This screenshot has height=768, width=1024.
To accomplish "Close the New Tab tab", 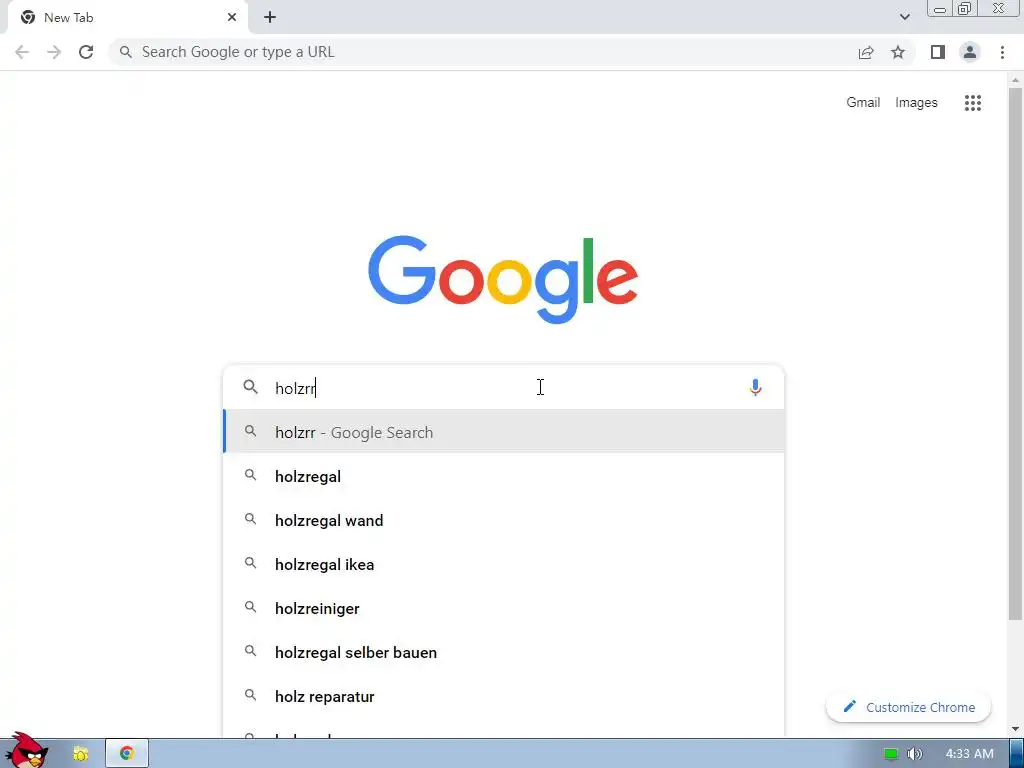I will (x=232, y=18).
